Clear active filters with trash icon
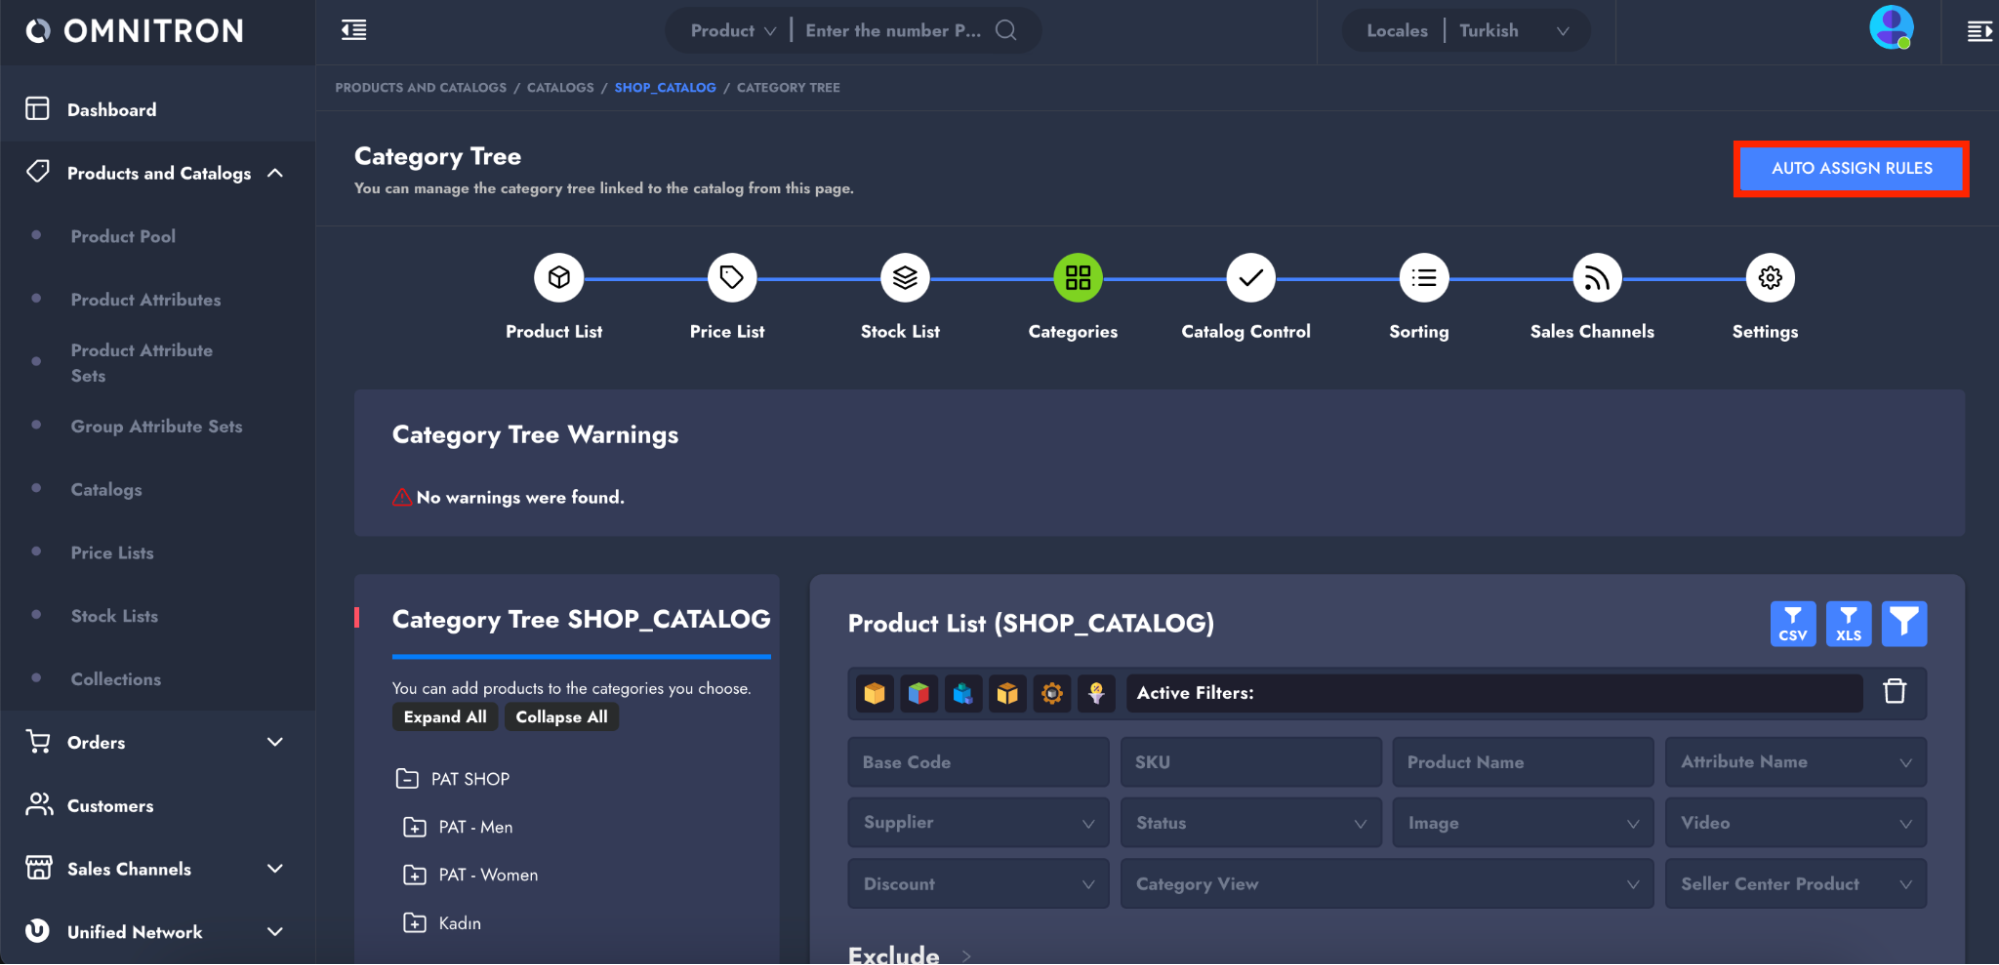1999x965 pixels. [1894, 692]
